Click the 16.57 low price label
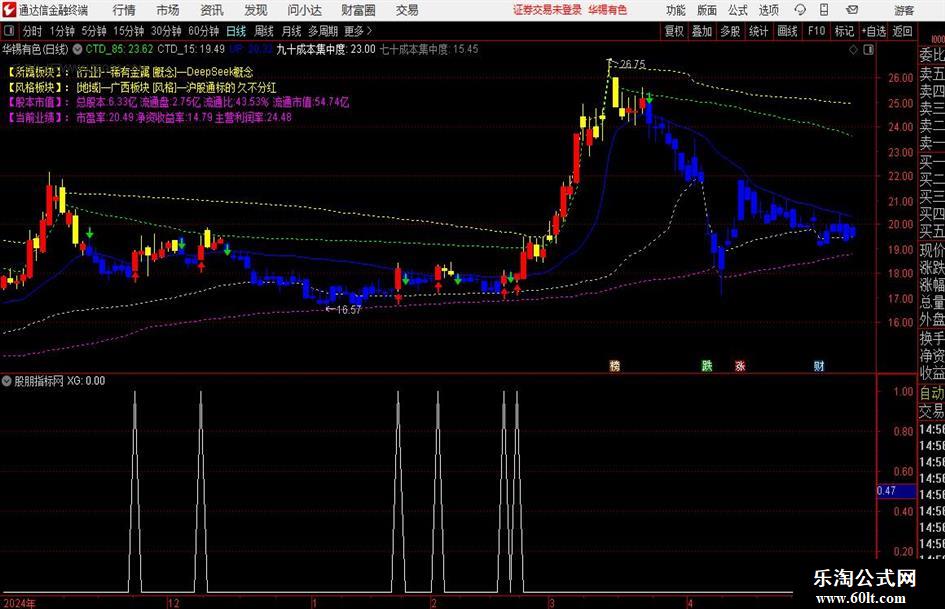945x609 pixels. pyautogui.click(x=348, y=309)
